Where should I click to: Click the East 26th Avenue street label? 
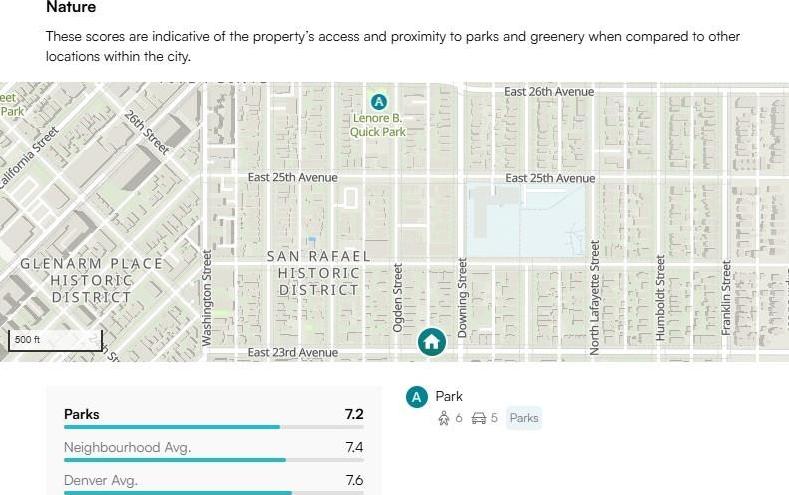click(549, 92)
